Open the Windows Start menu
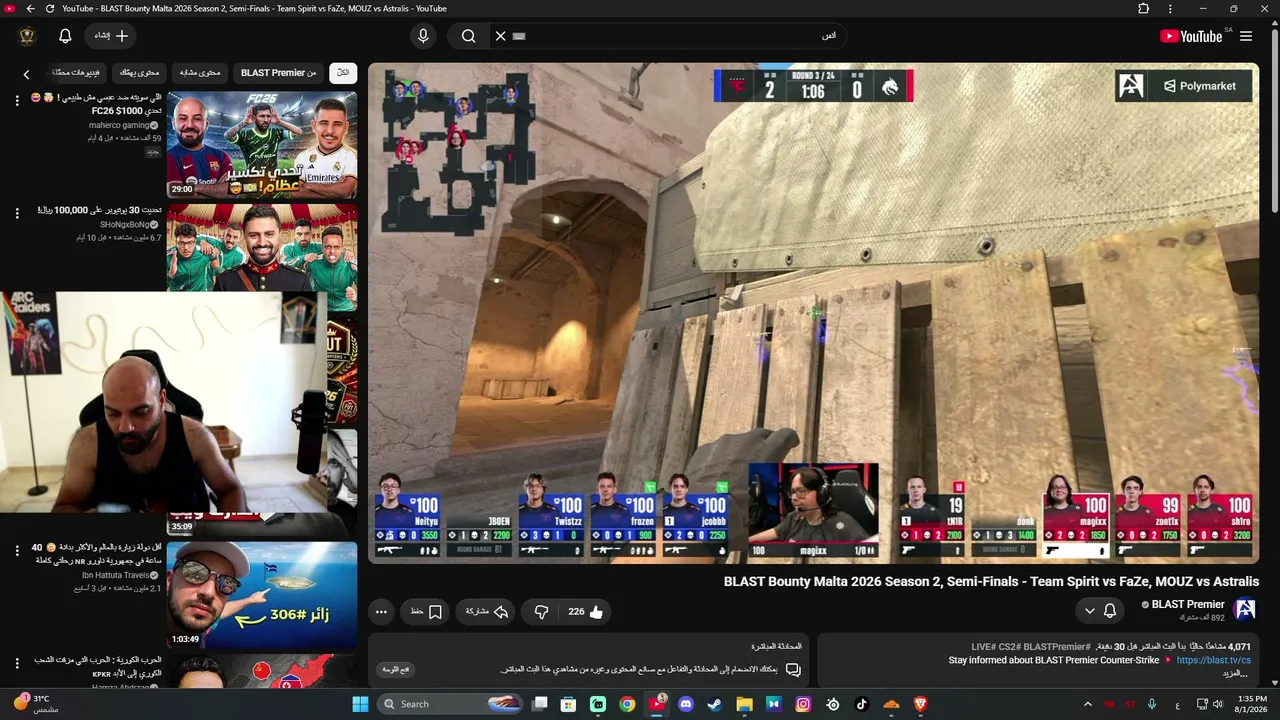1280x720 pixels. (360, 704)
